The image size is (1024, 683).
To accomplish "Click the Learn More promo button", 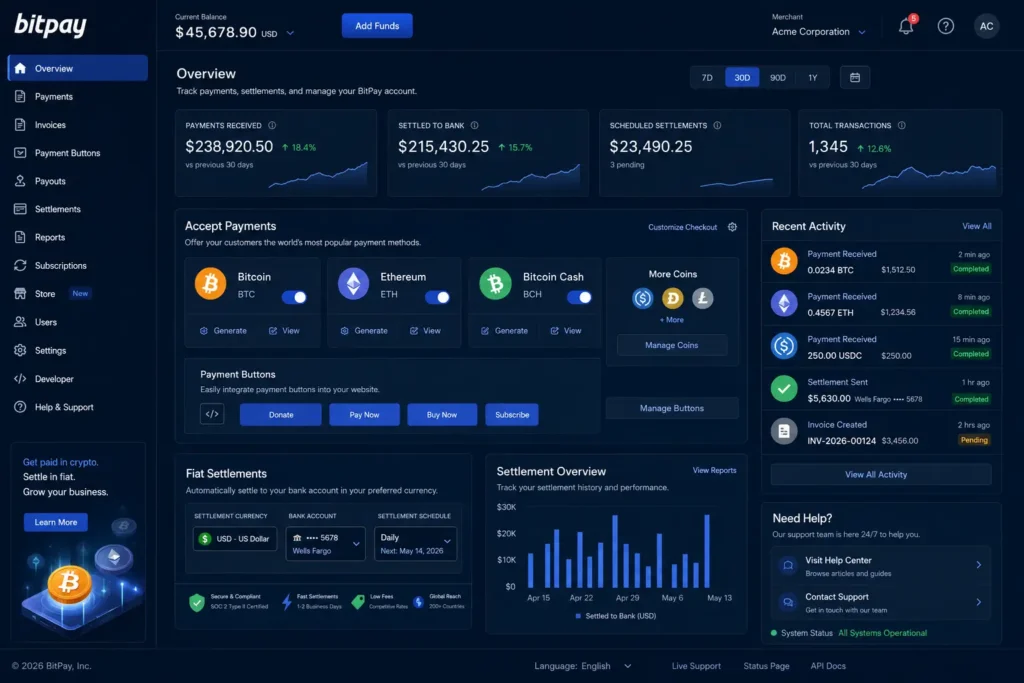I will [56, 522].
